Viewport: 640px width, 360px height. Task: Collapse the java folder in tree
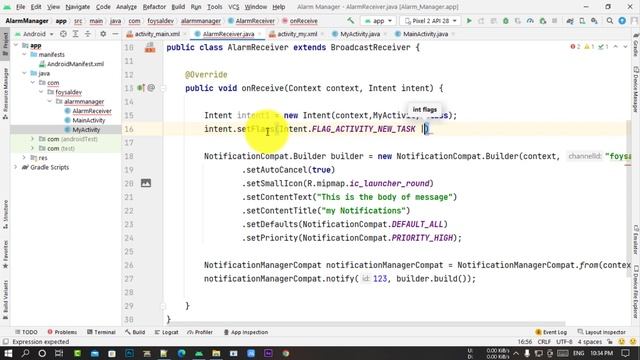(24, 73)
